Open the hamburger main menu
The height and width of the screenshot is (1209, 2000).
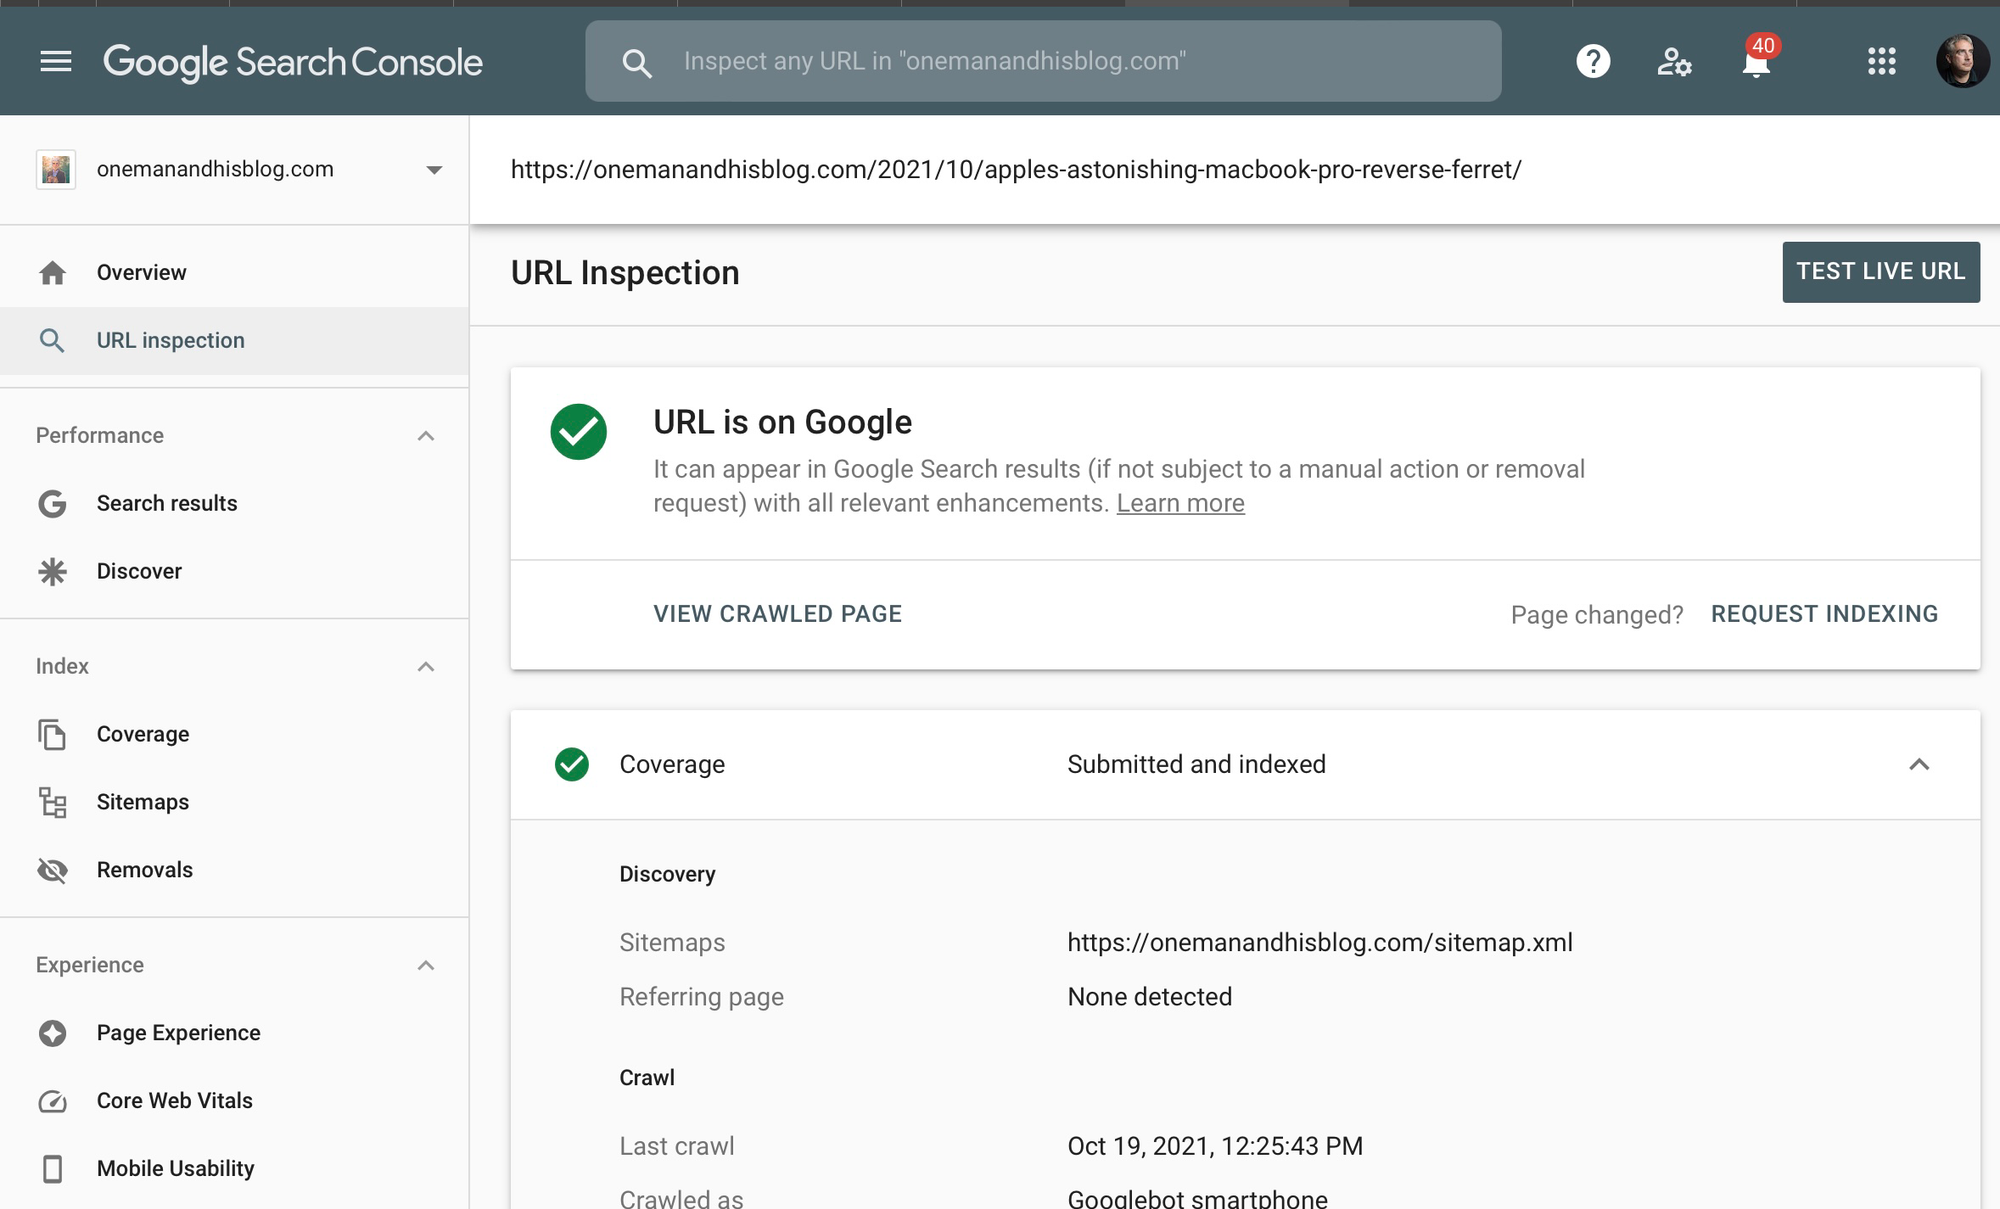(x=55, y=62)
